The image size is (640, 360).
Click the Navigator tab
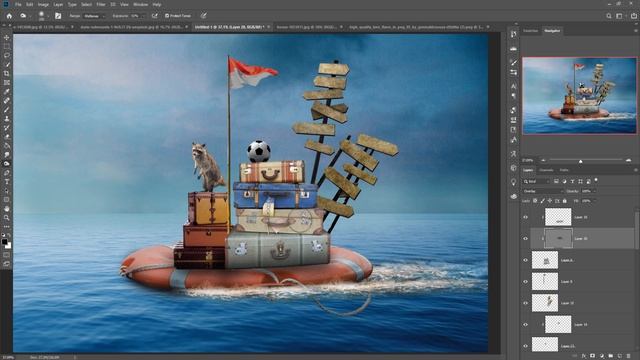click(x=552, y=31)
